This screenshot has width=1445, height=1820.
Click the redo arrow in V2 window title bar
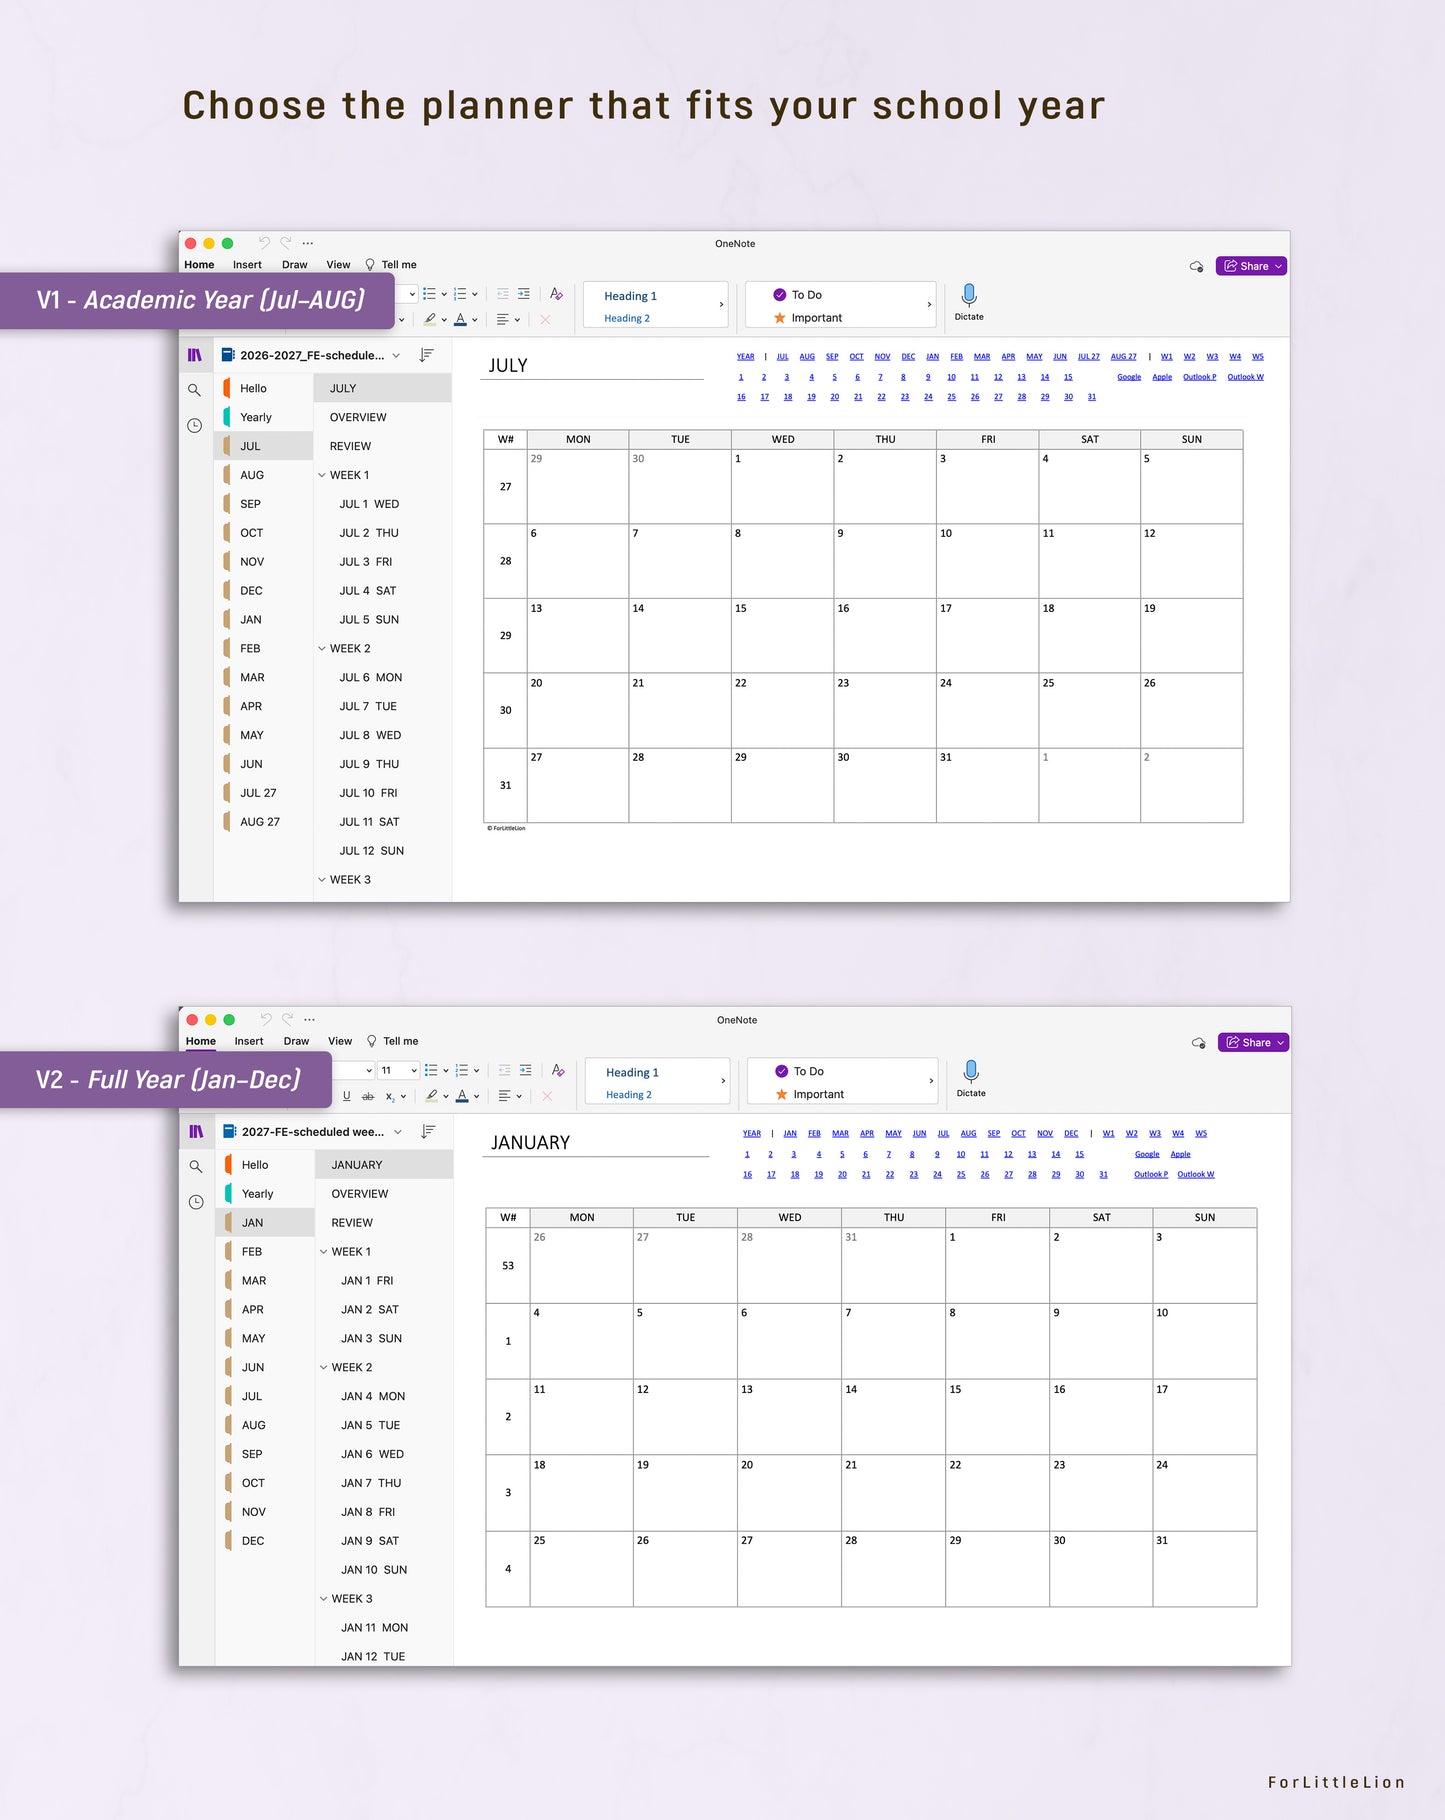[288, 1020]
